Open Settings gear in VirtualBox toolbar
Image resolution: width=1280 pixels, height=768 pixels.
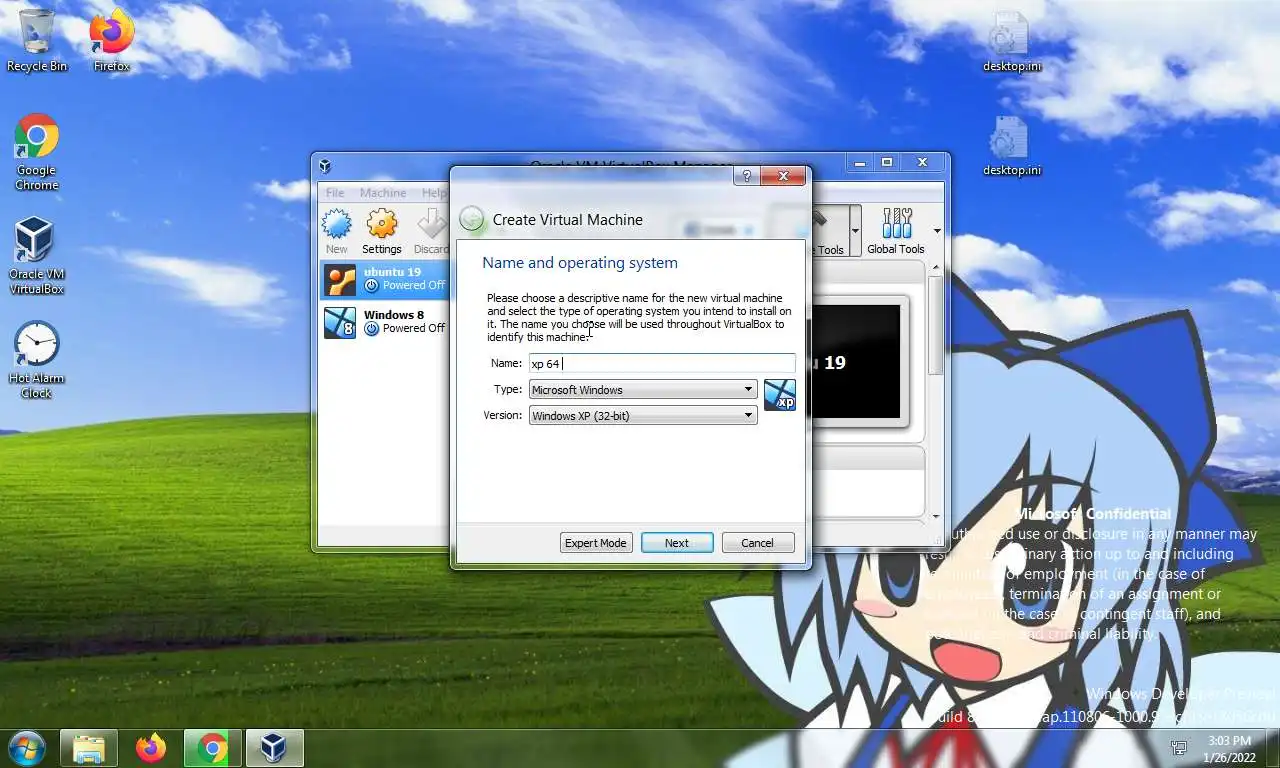pos(382,232)
